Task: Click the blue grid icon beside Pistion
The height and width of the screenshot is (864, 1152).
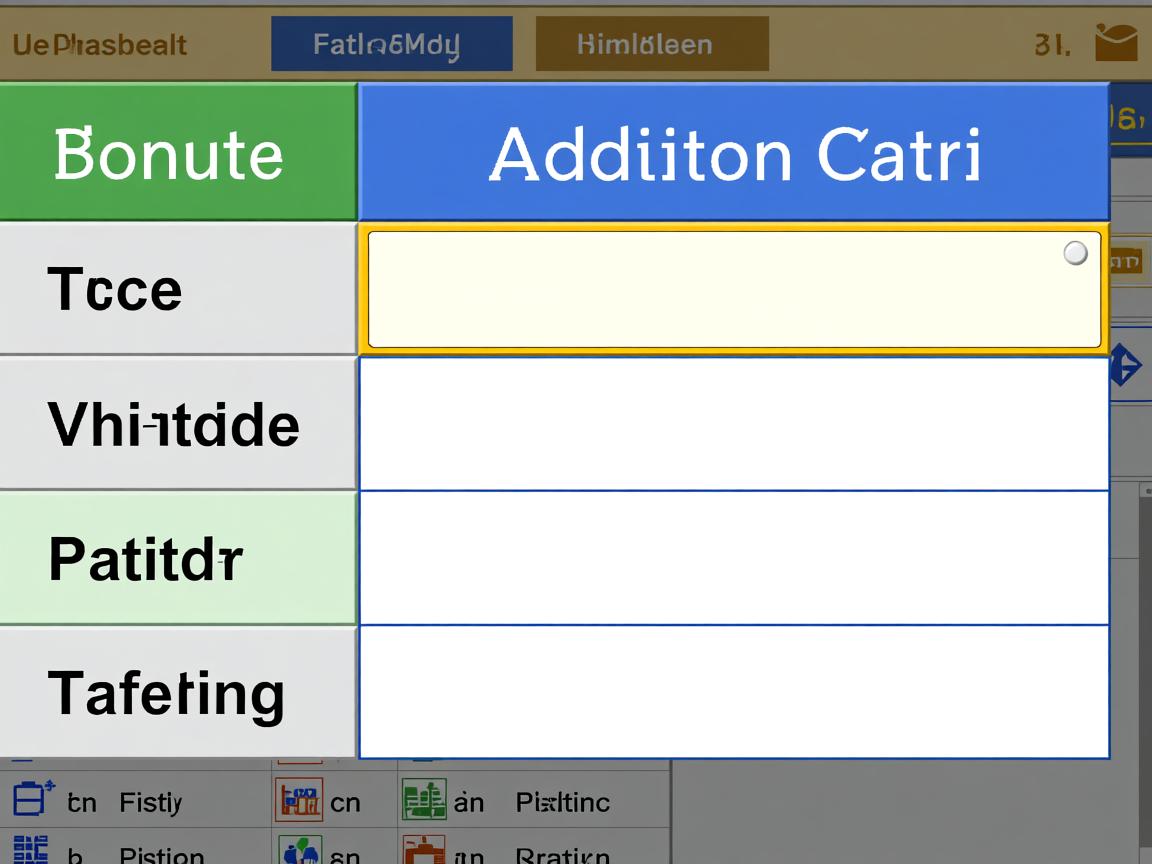Action: [31, 851]
